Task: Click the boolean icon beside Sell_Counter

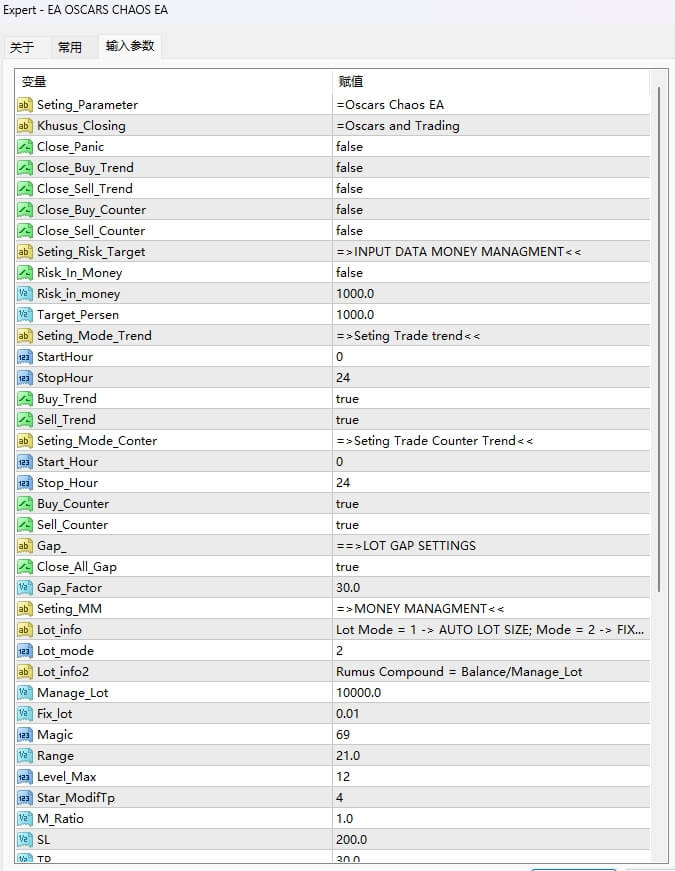Action: (x=25, y=525)
